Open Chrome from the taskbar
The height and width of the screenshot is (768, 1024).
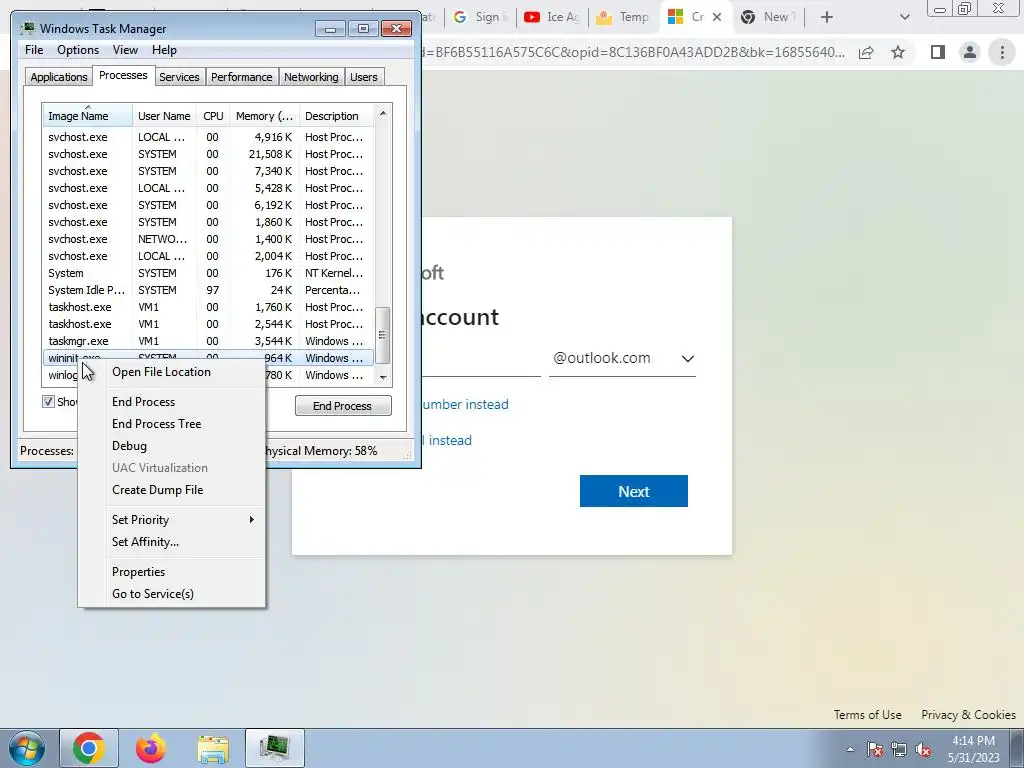89,748
